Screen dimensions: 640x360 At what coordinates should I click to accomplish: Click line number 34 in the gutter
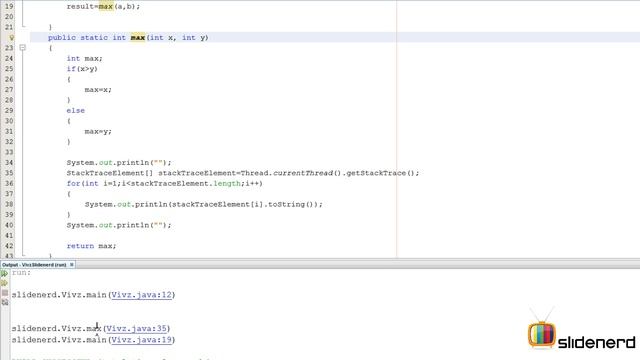[9, 163]
